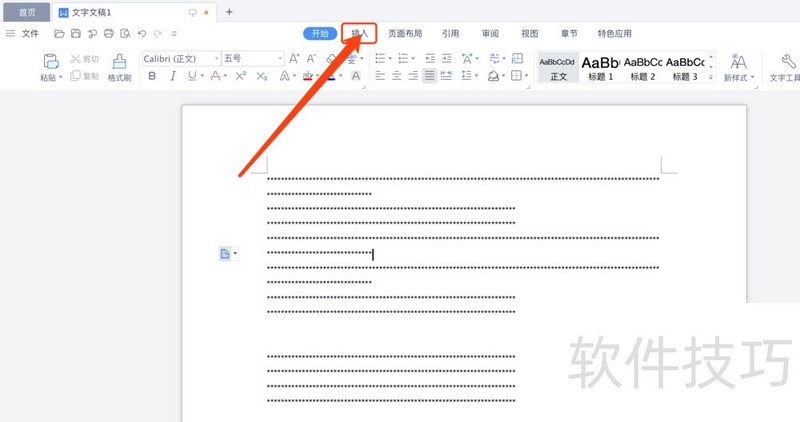800x422 pixels.
Task: Toggle subscript formatting
Action: 262,76
